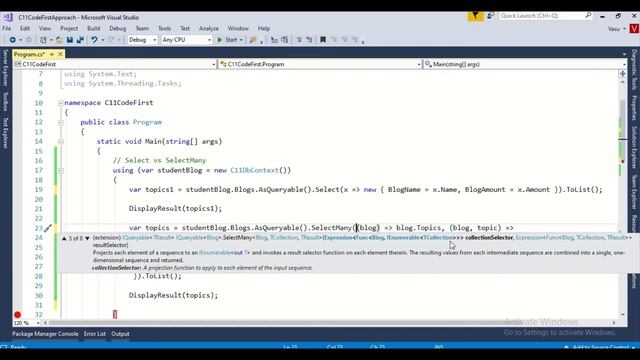
Task: Click the Navigate Backward toolbar icon
Action: point(12,40)
